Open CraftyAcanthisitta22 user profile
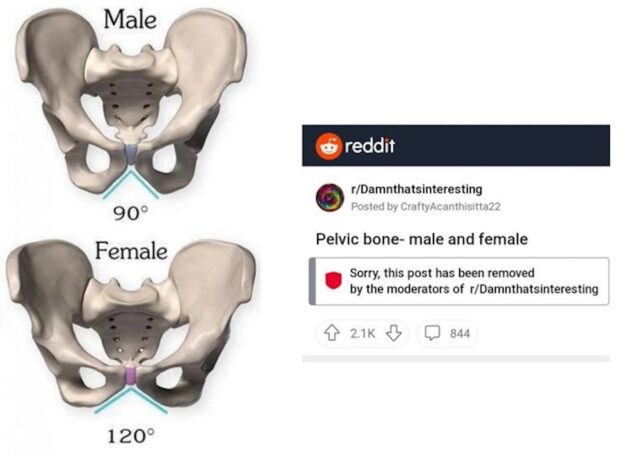618x454 pixels. coord(450,207)
